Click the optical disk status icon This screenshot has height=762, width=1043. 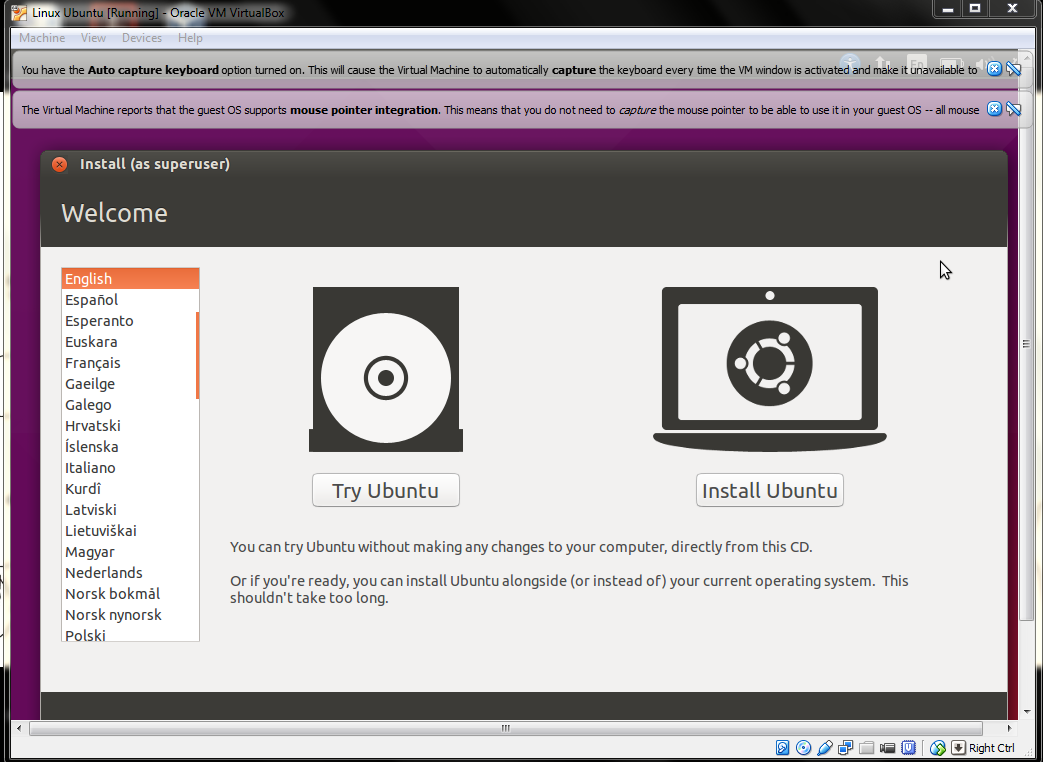[804, 747]
